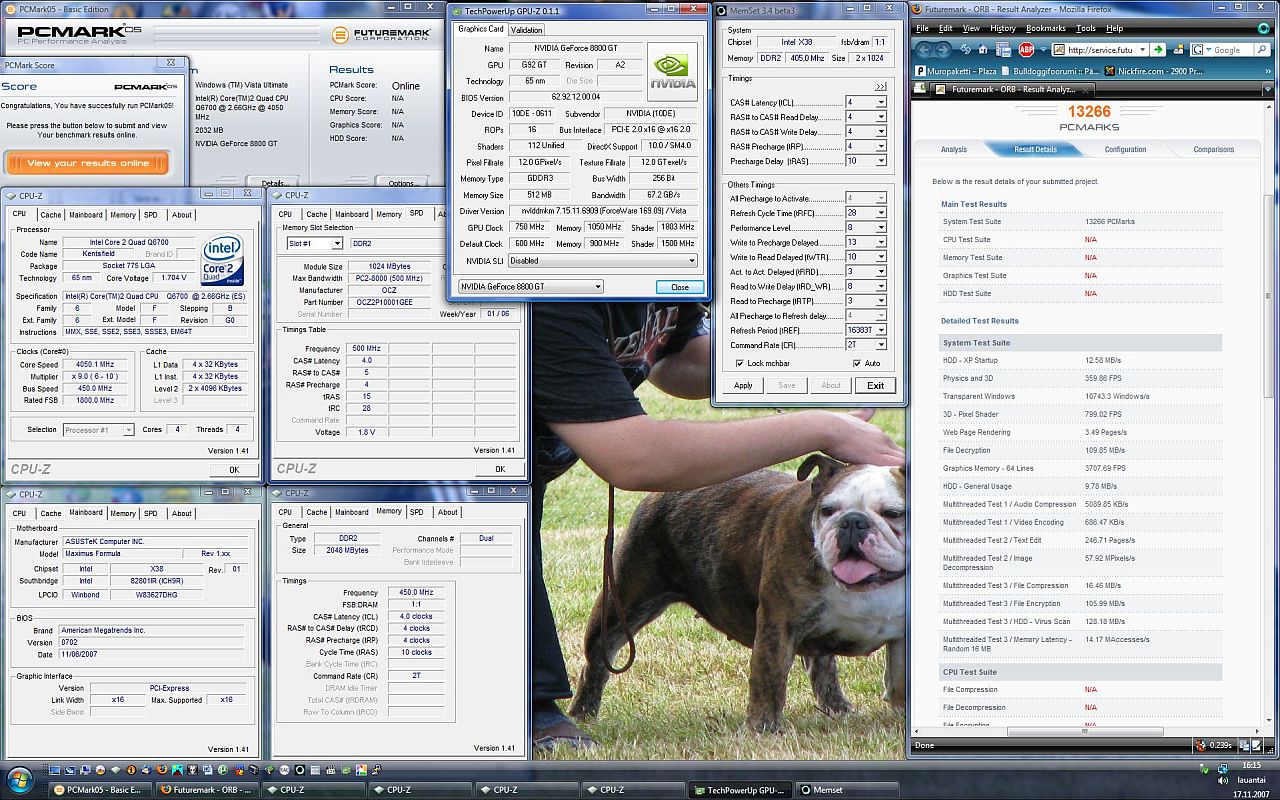Open the Muropaketti – Plaza bookmark
The image size is (1280, 800).
(x=957, y=71)
